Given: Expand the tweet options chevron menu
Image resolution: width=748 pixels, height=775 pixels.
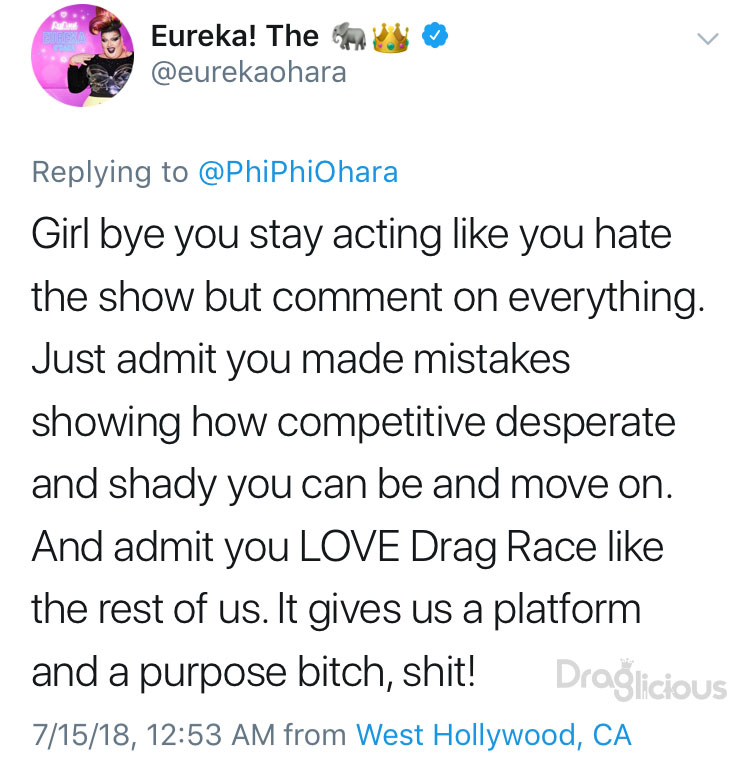Looking at the screenshot, I should 708,39.
